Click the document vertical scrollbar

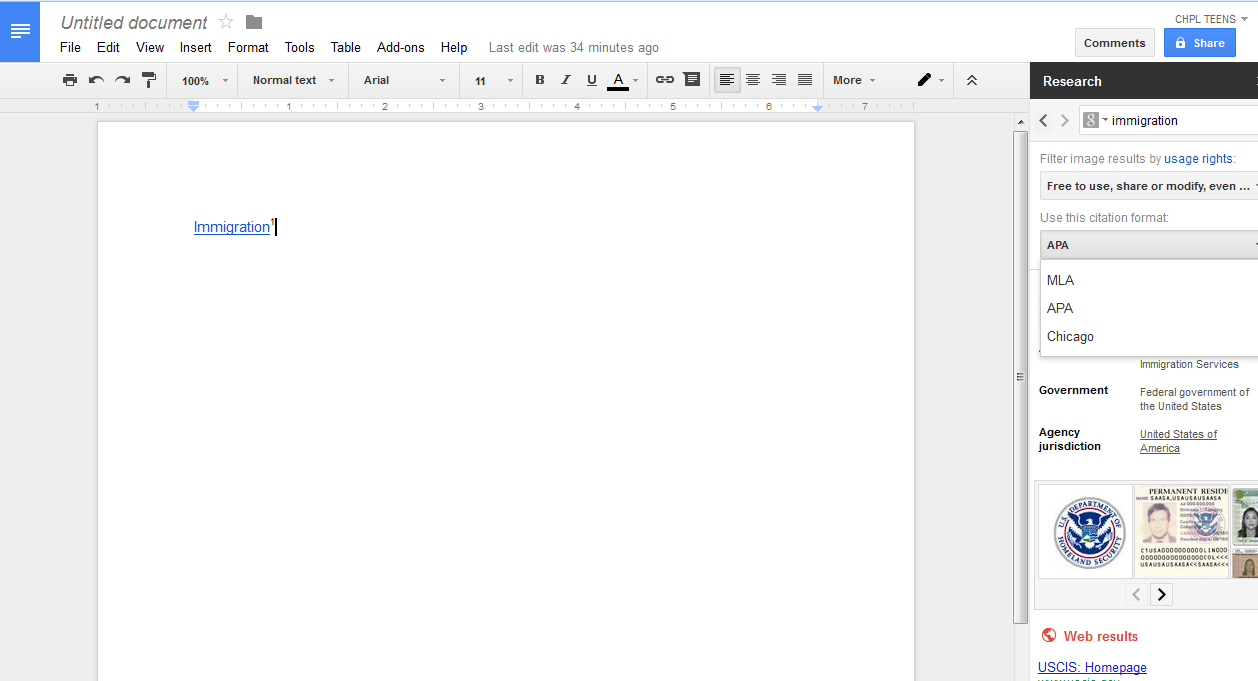(x=1020, y=377)
